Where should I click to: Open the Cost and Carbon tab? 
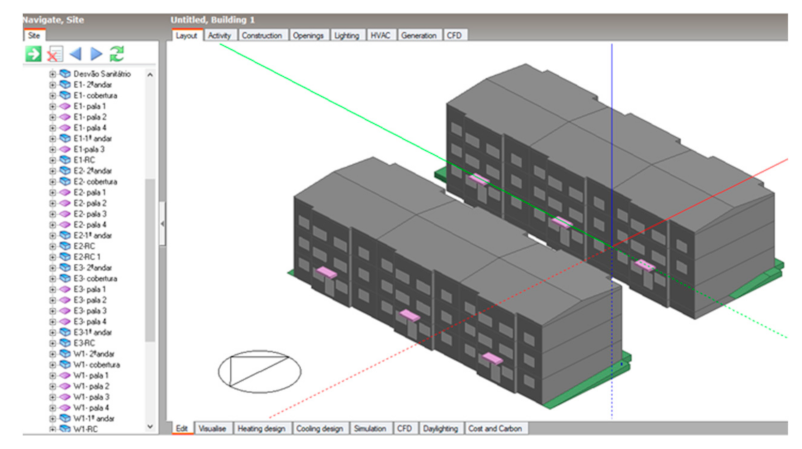[496, 428]
